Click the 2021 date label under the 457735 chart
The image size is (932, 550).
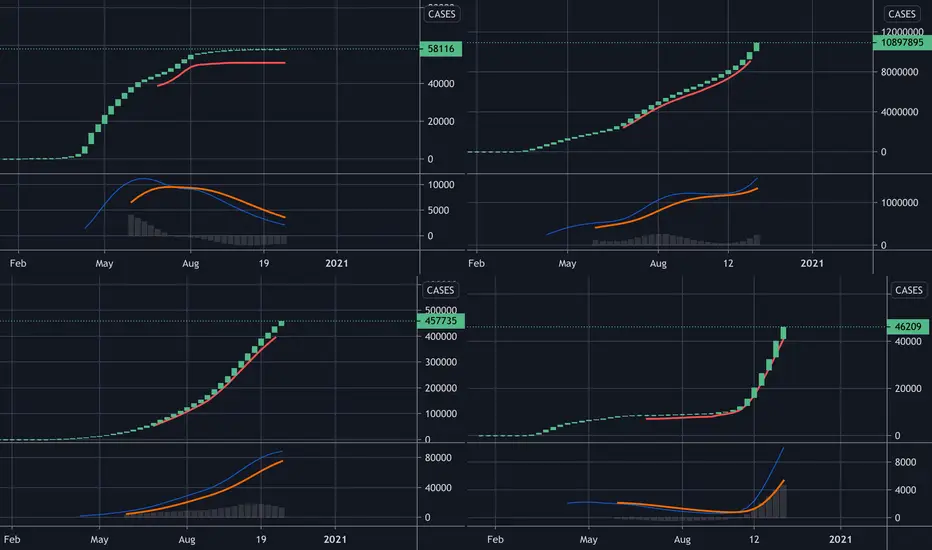(x=335, y=539)
